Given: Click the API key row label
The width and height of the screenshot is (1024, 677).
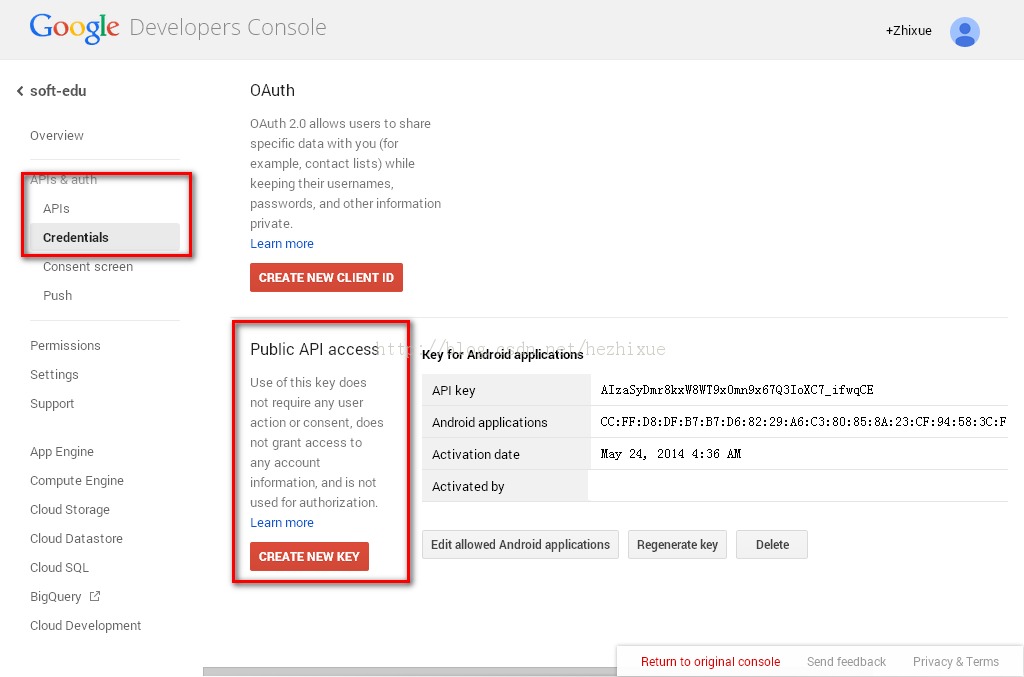Looking at the screenshot, I should point(454,390).
